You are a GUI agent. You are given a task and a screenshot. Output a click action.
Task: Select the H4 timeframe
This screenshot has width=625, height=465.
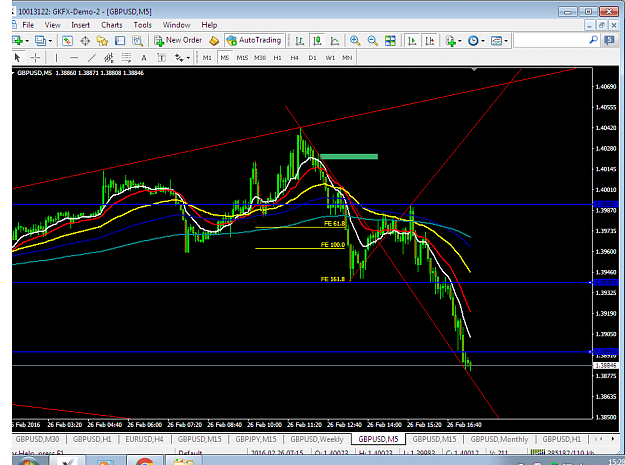[295, 58]
